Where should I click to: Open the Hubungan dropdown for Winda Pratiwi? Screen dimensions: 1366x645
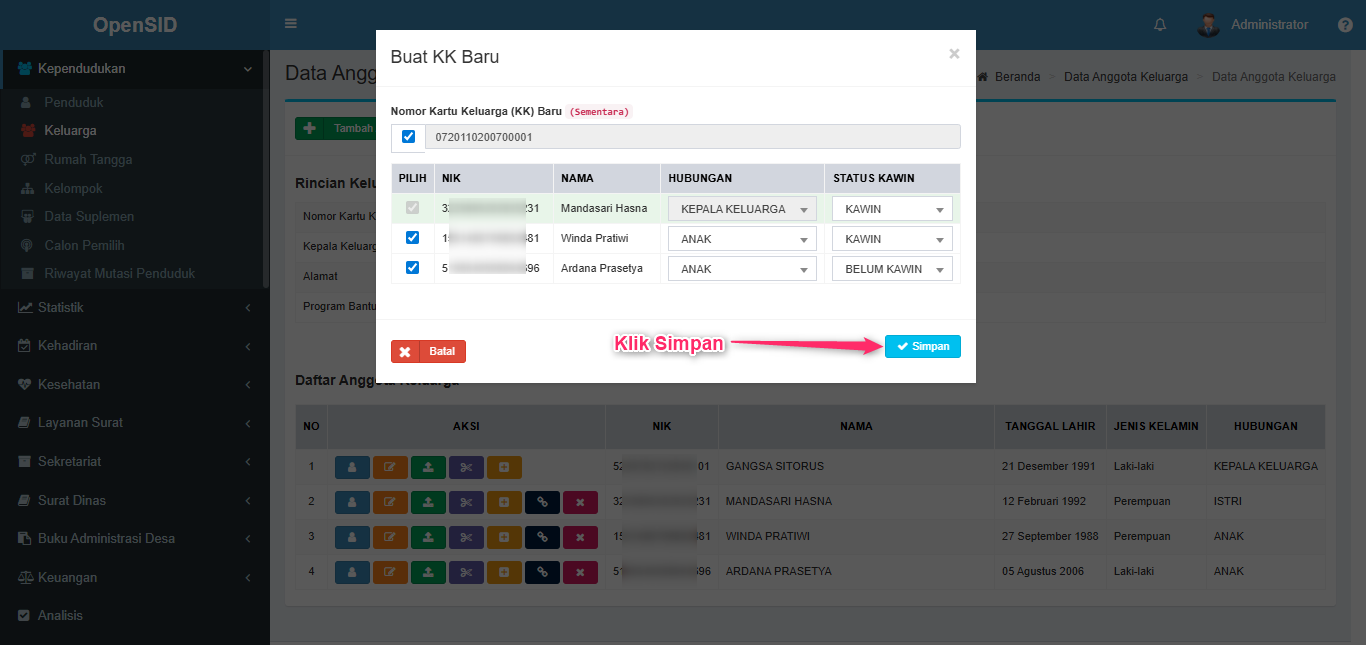742,240
